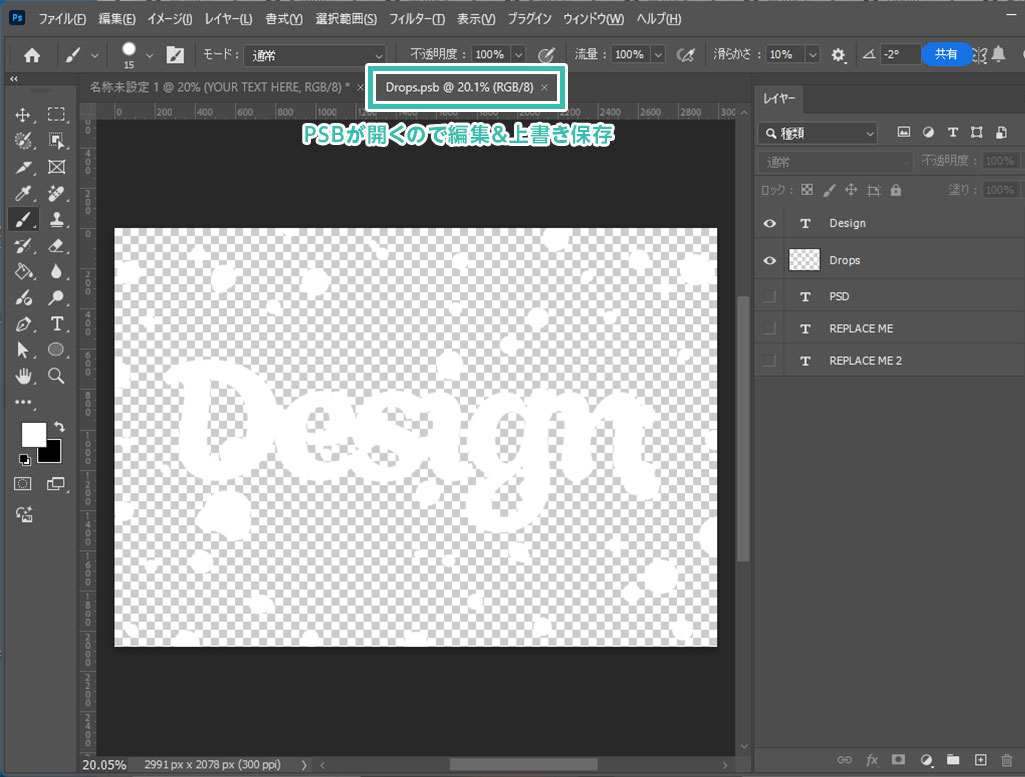The width and height of the screenshot is (1025, 777).
Task: Choose the Eraser tool
Action: (57, 245)
